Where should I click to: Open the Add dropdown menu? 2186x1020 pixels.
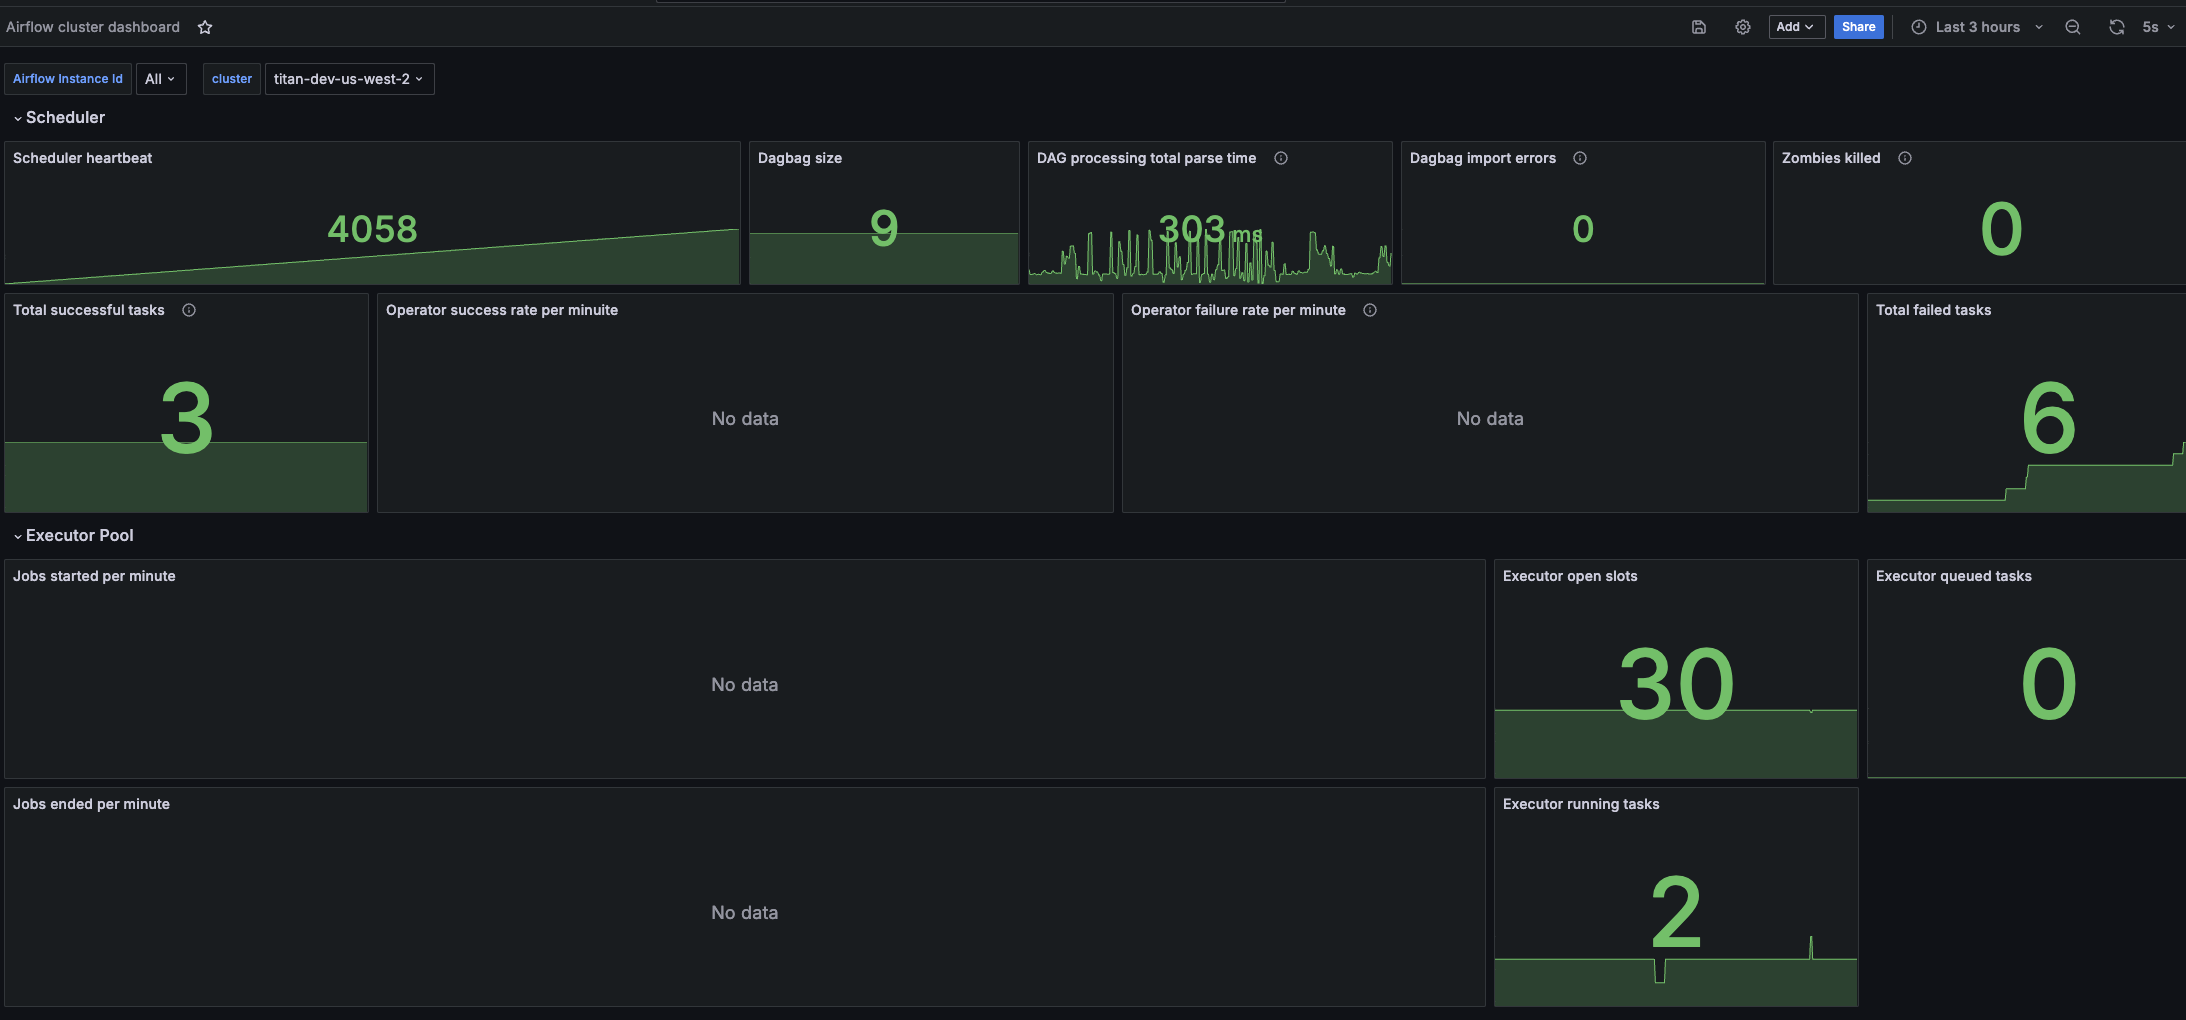click(1796, 27)
